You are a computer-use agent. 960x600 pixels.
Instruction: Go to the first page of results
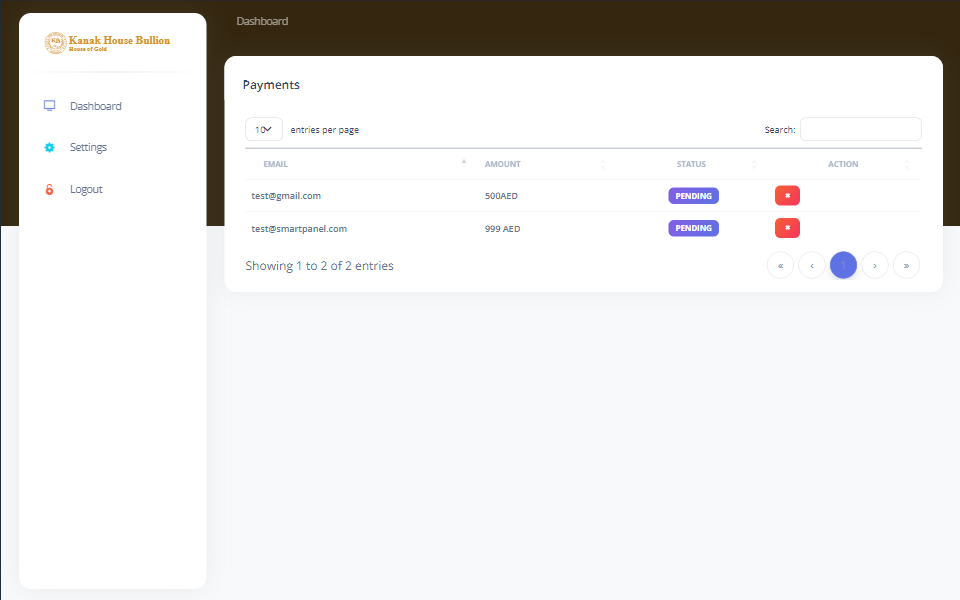(x=780, y=265)
